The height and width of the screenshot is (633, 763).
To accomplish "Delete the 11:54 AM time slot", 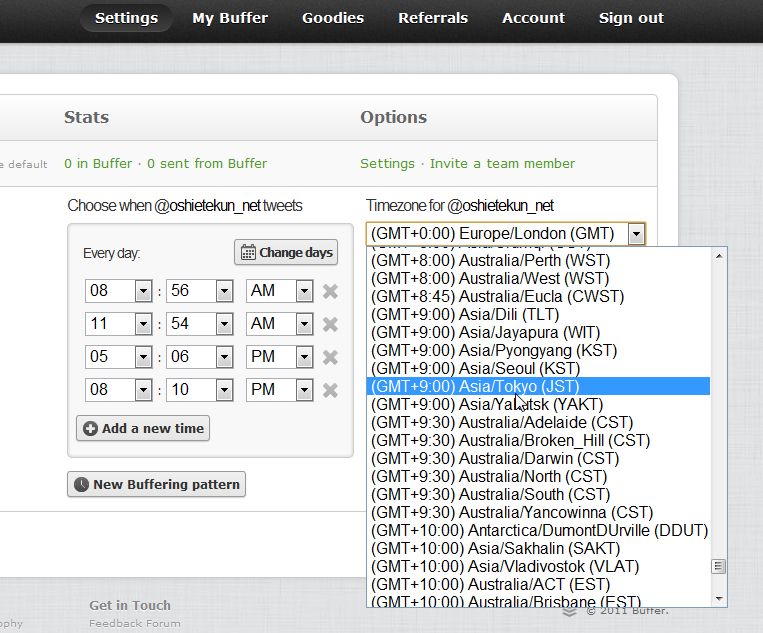I will point(330,324).
